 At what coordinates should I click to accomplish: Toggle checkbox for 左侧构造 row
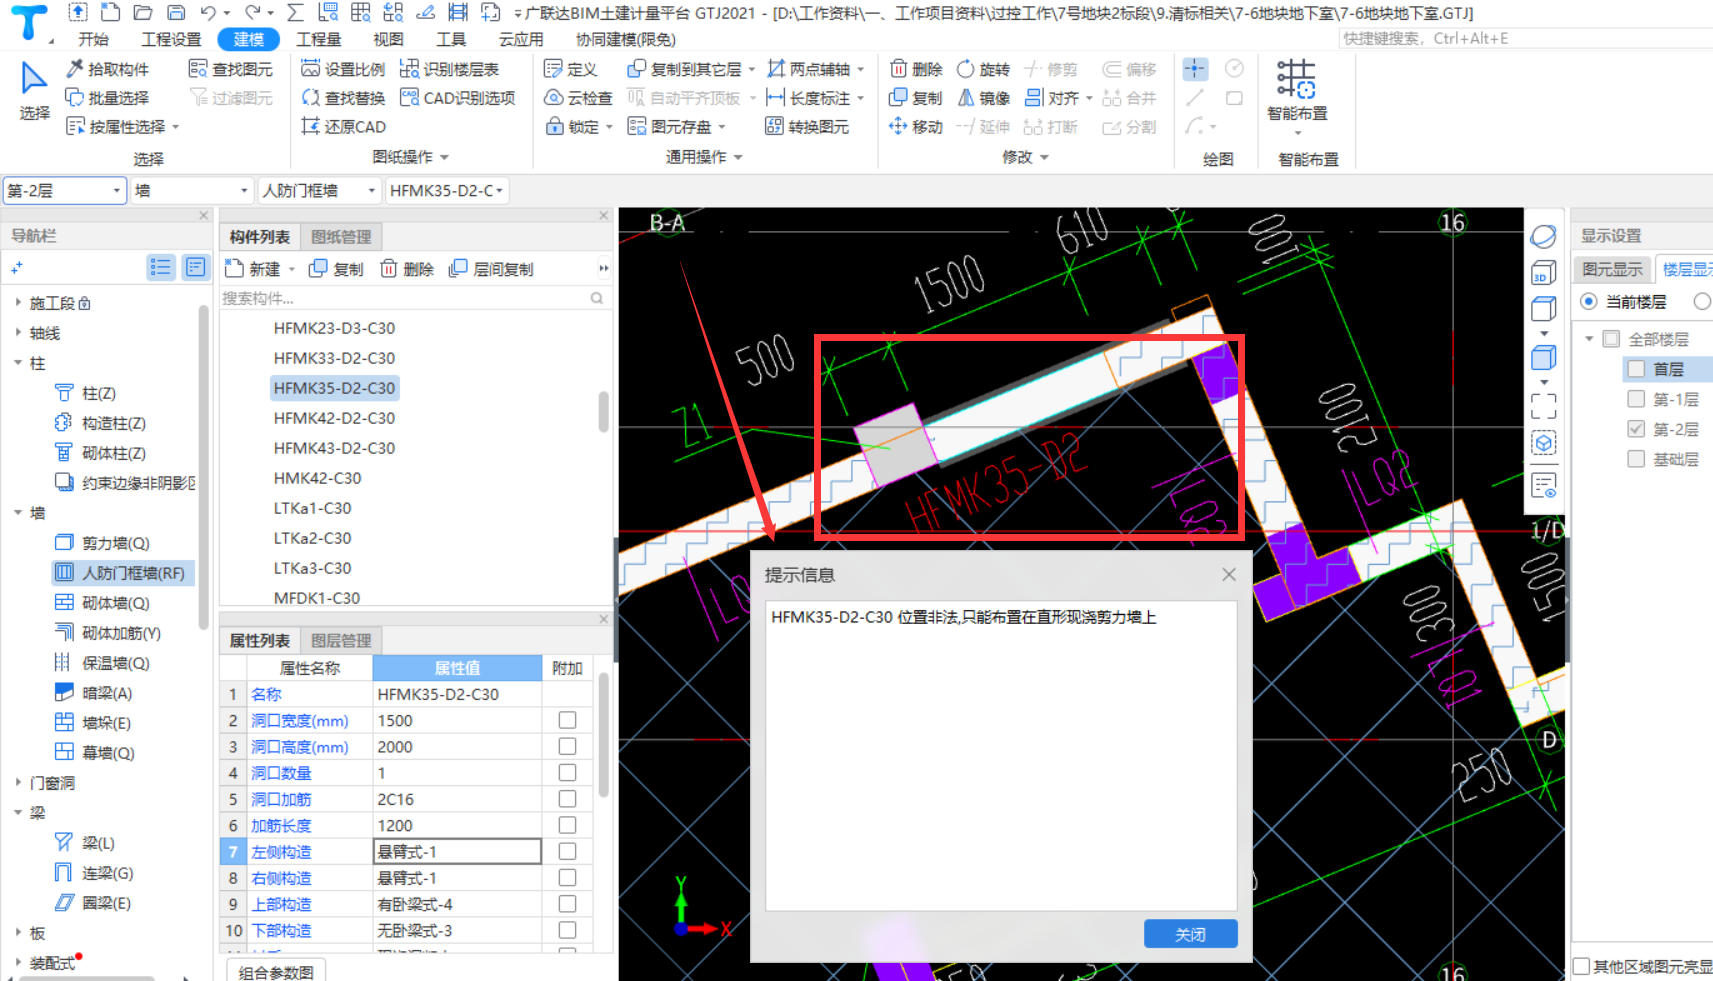(567, 851)
